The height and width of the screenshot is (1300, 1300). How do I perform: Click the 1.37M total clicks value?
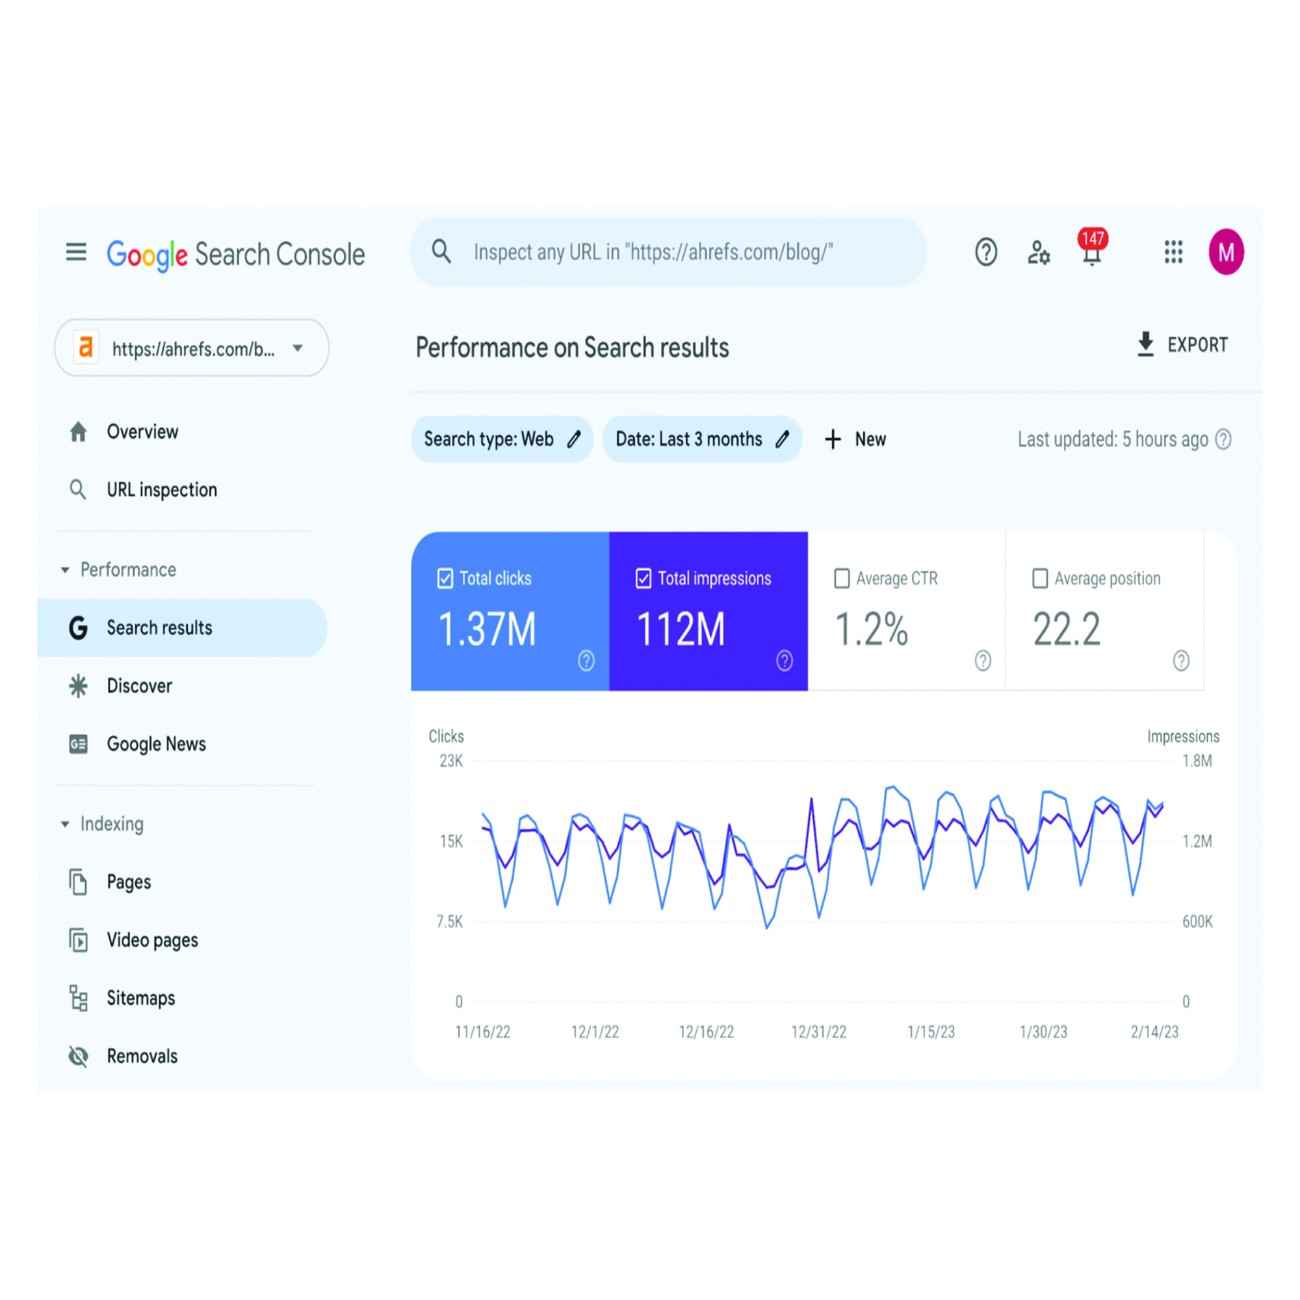coord(487,630)
